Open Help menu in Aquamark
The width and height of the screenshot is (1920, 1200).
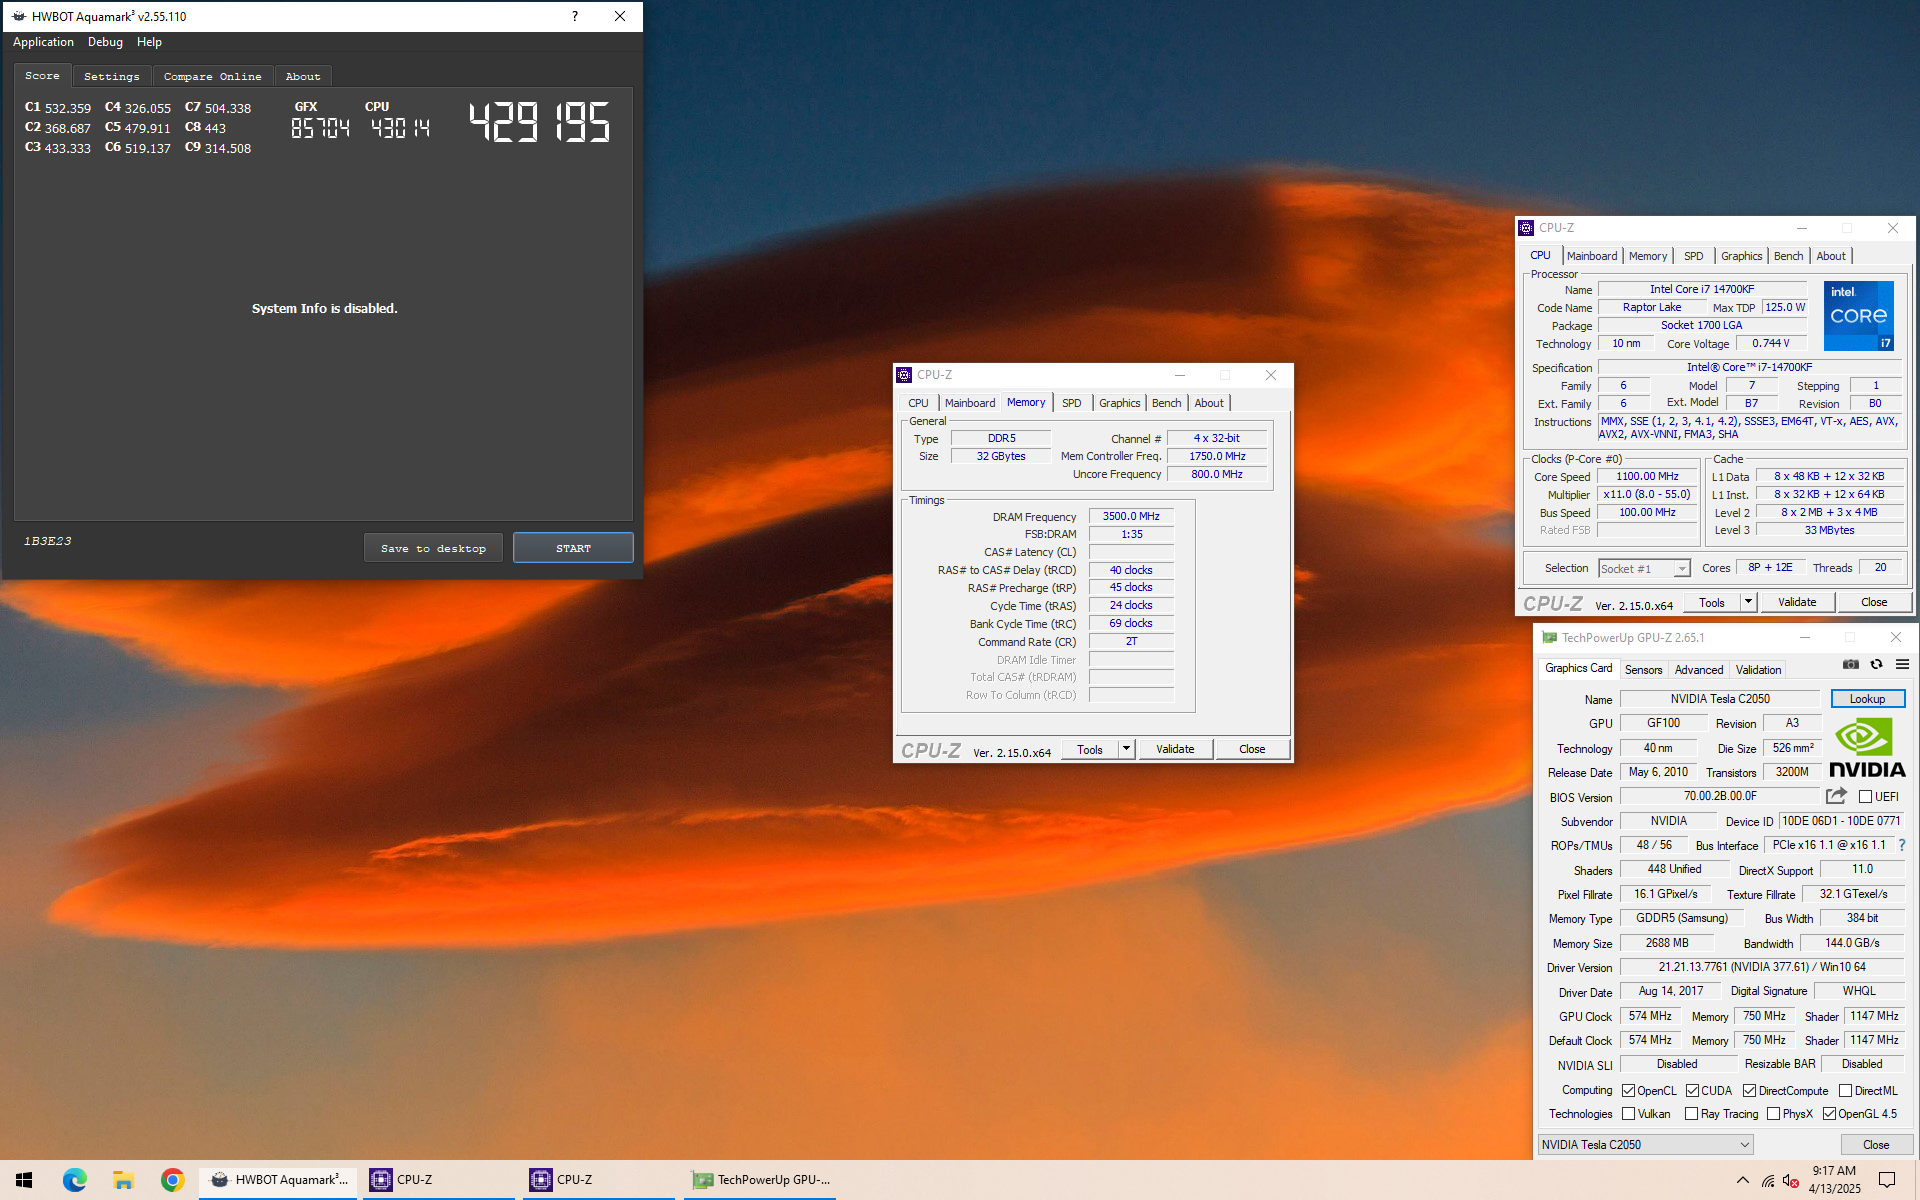[x=149, y=42]
